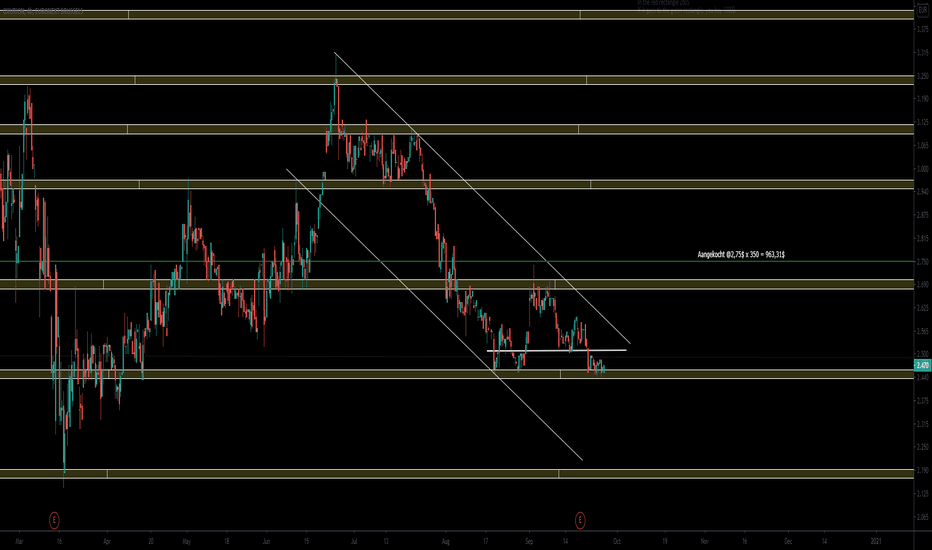Screen dimensions: 932x550
Task: Click the 2.190 price axis label
Action: 922,470
